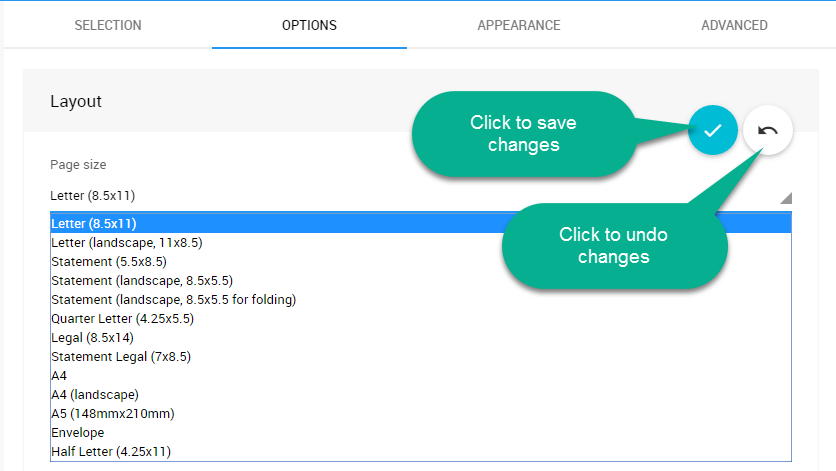Viewport: 836px width, 471px height.
Task: Select Letter (8.5x11) in the list
Action: [94, 223]
